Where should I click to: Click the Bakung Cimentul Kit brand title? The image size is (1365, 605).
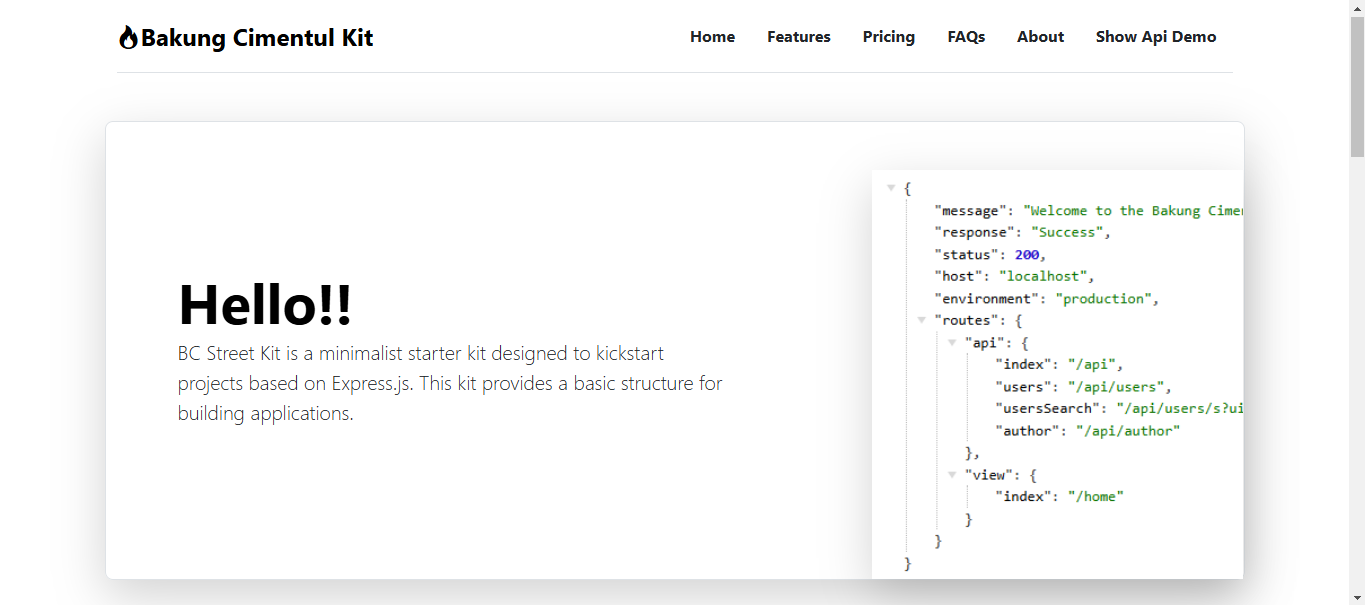pos(257,38)
